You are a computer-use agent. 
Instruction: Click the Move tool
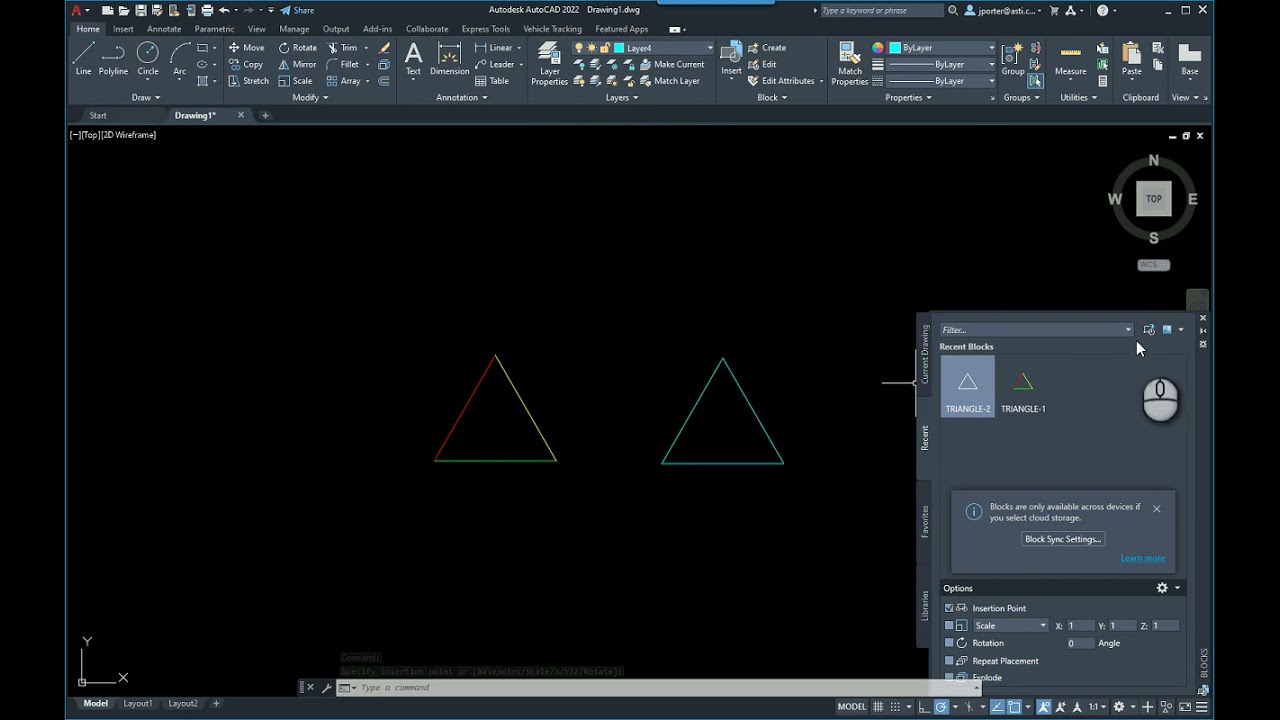(x=246, y=47)
